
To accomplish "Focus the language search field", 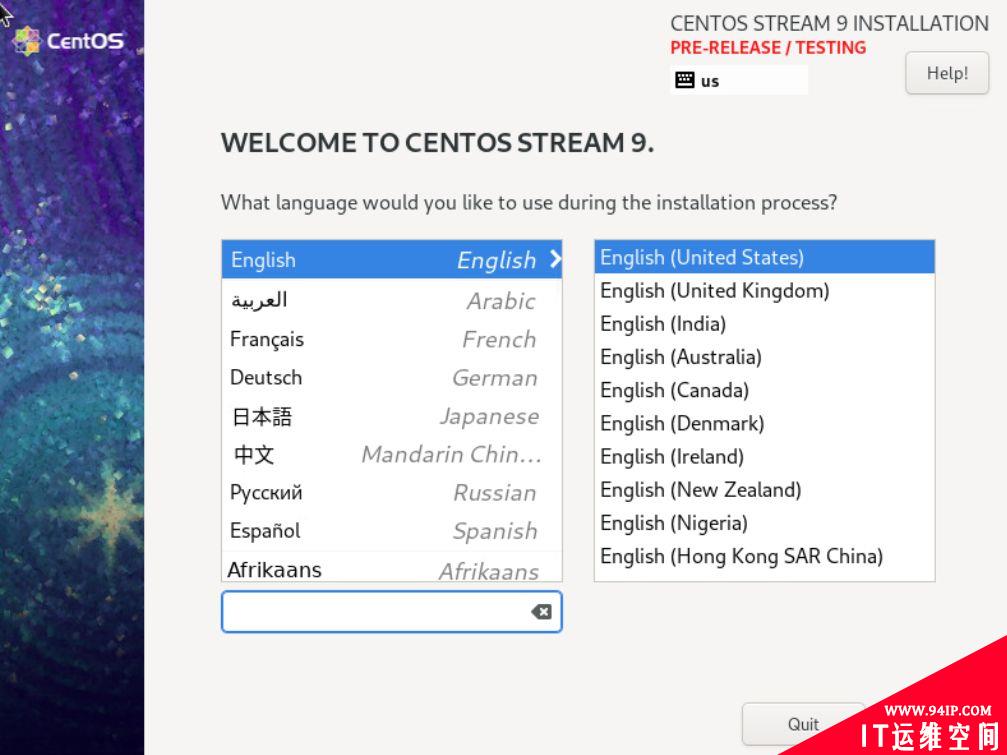I will click(392, 612).
